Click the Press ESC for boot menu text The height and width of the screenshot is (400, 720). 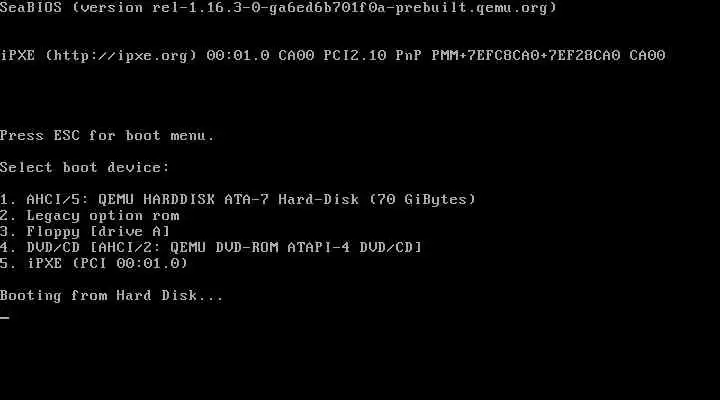[107, 135]
